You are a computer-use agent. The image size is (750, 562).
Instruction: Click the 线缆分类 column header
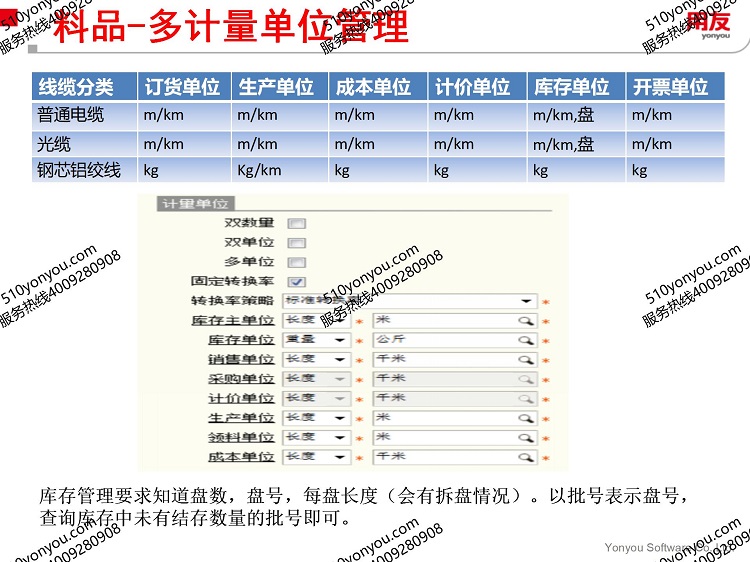click(x=76, y=87)
